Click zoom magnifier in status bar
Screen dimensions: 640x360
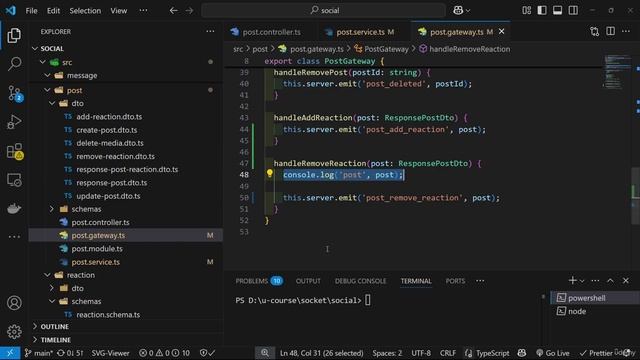tap(265, 353)
